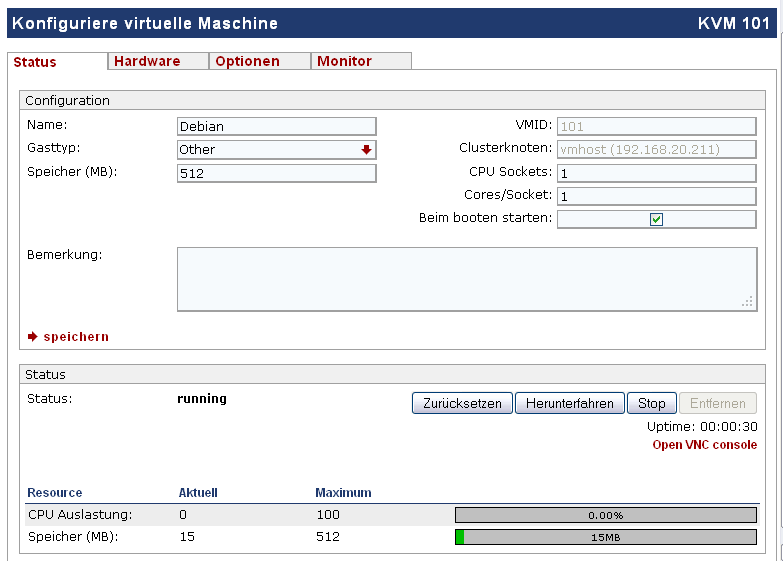Open VNC console link
Screen dimensions: 783x561
coord(705,445)
